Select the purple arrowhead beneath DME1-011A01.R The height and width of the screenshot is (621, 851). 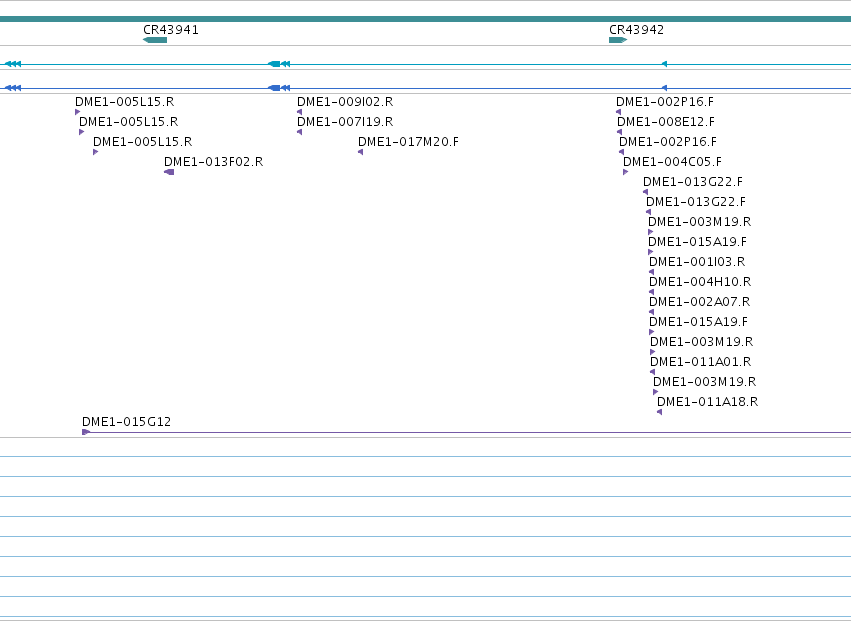tap(652, 372)
